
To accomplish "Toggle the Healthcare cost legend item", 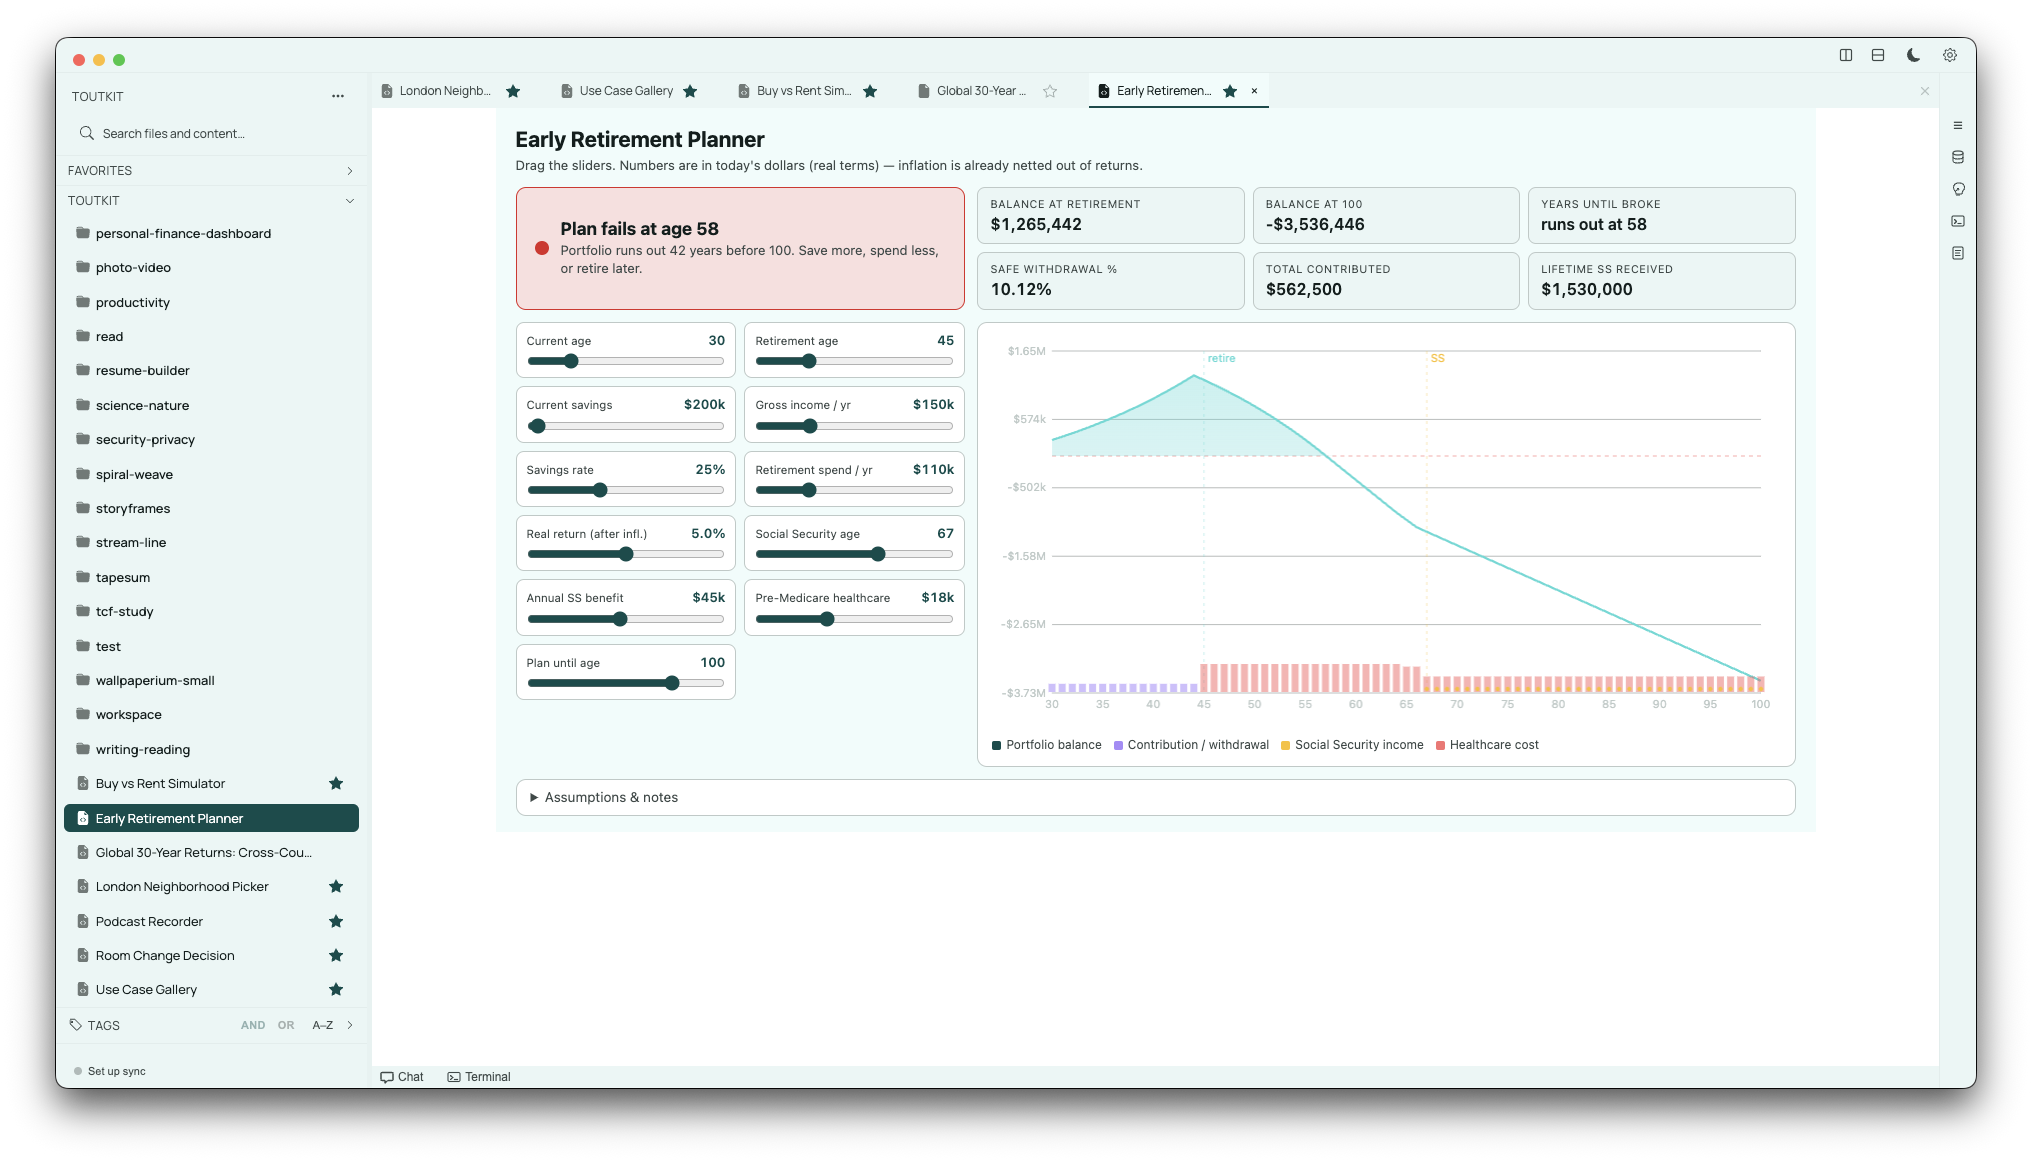I will click(1487, 745).
